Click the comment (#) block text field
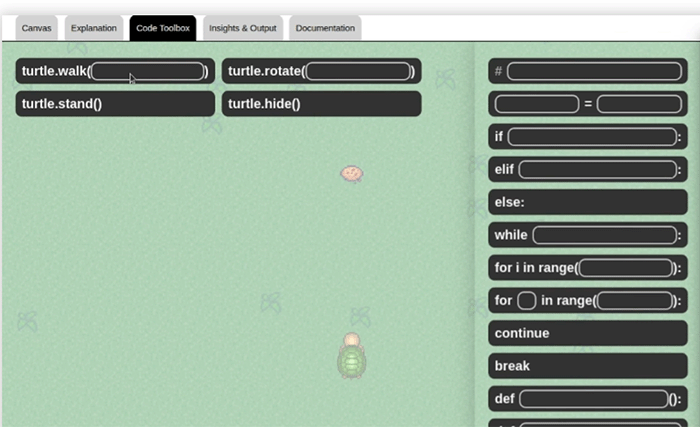 pyautogui.click(x=595, y=71)
